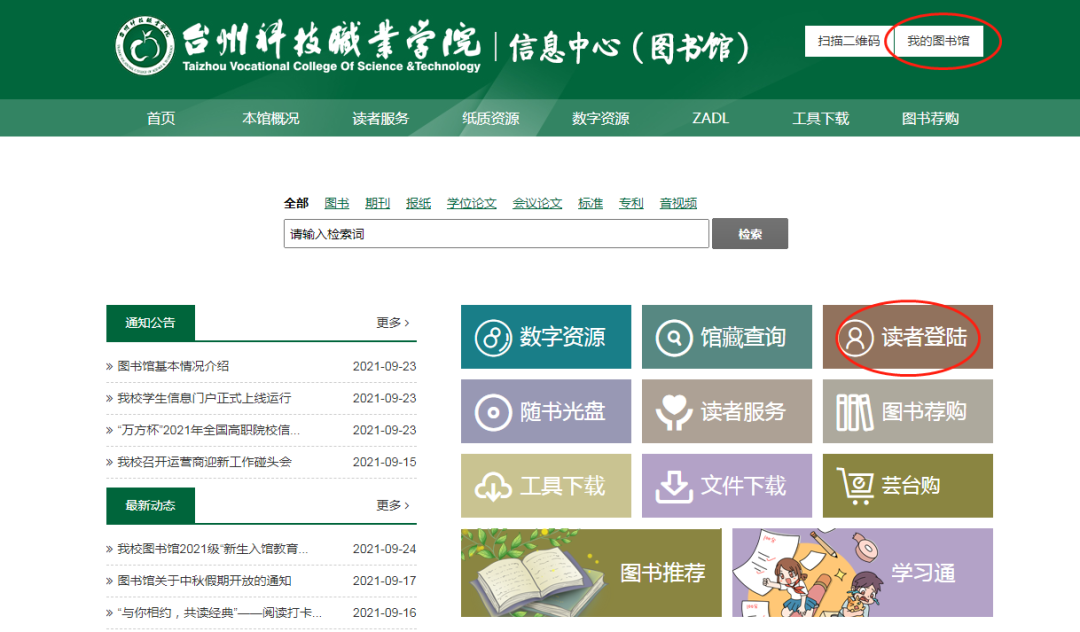Open the 图书馆基本情况介绍 announcement link
This screenshot has height=632, width=1080.
point(175,367)
